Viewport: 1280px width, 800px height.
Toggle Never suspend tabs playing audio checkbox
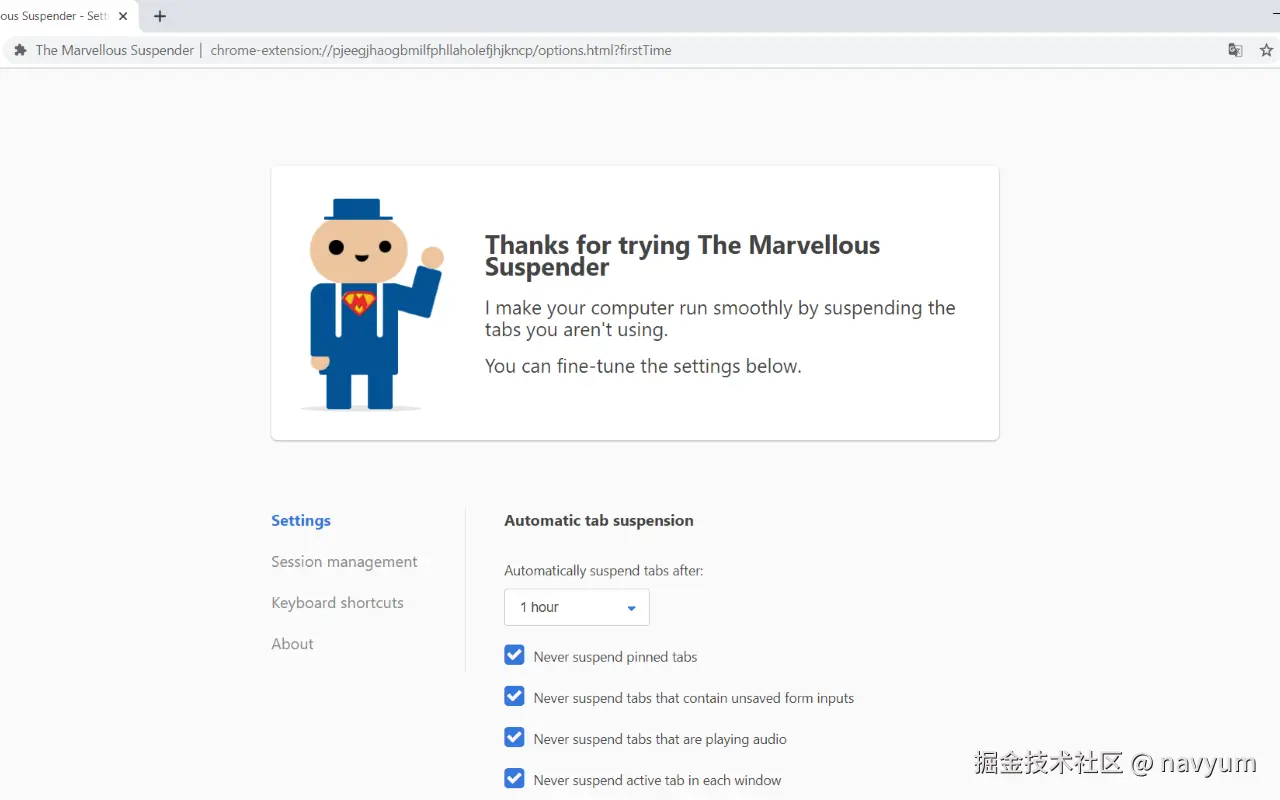click(514, 737)
